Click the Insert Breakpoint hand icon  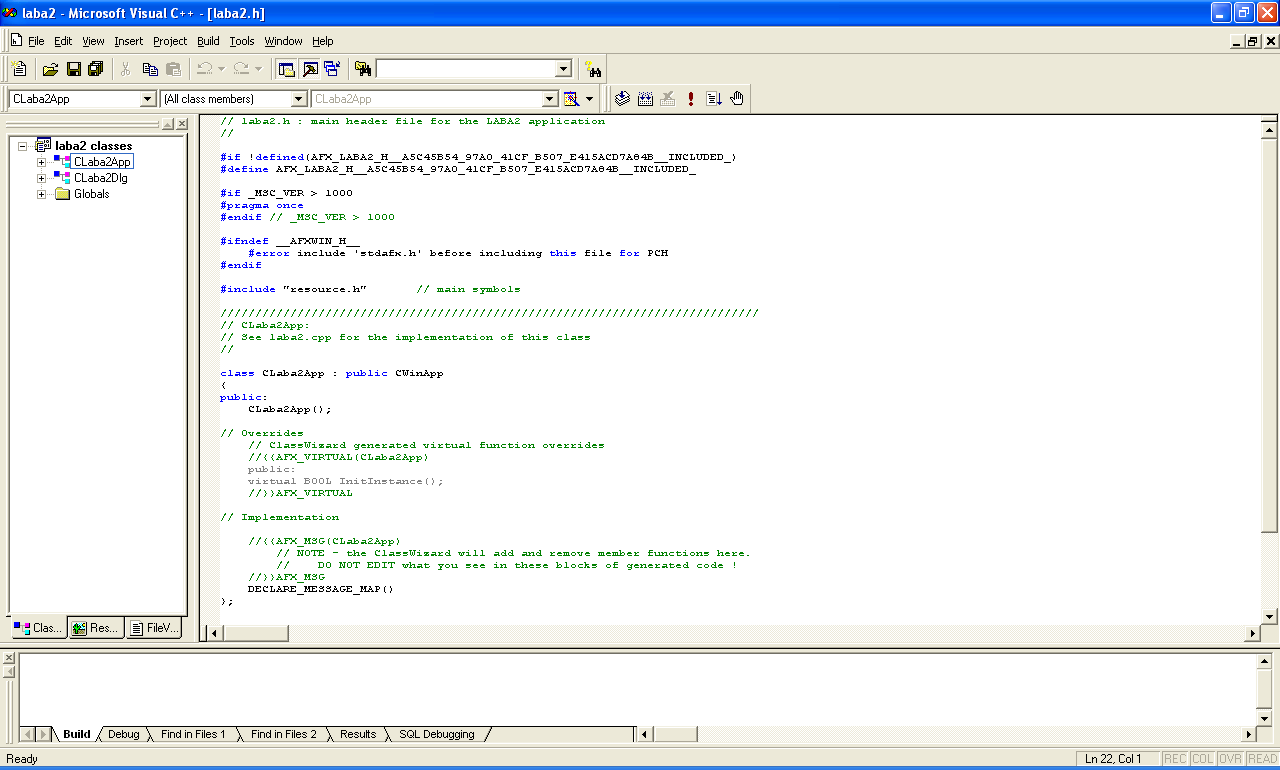coord(737,98)
